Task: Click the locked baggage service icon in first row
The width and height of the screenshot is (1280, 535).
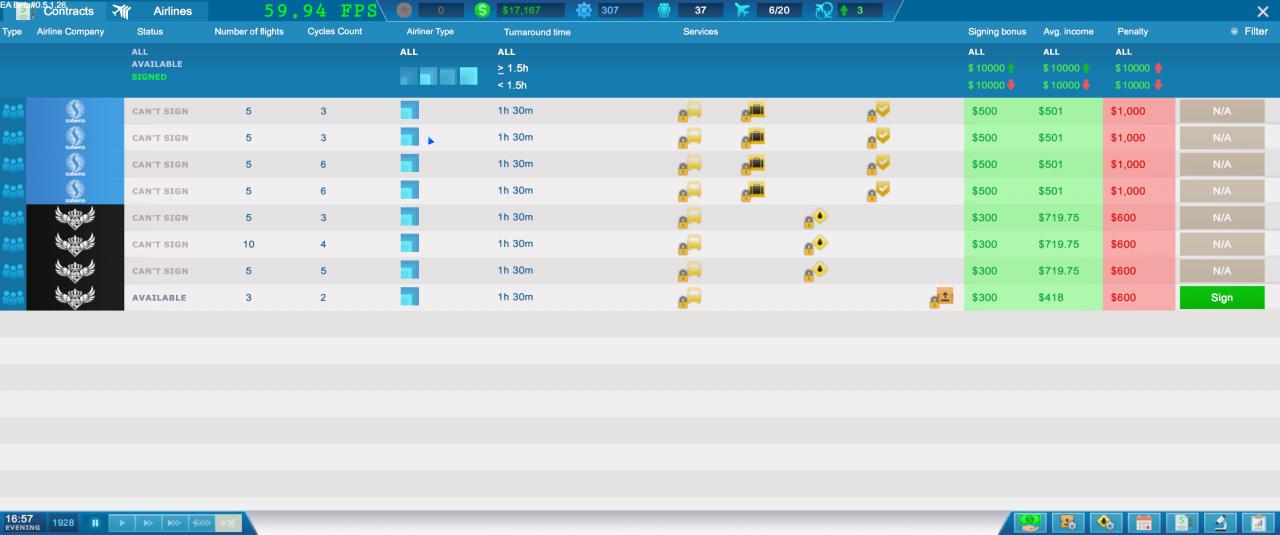Action: coord(753,111)
